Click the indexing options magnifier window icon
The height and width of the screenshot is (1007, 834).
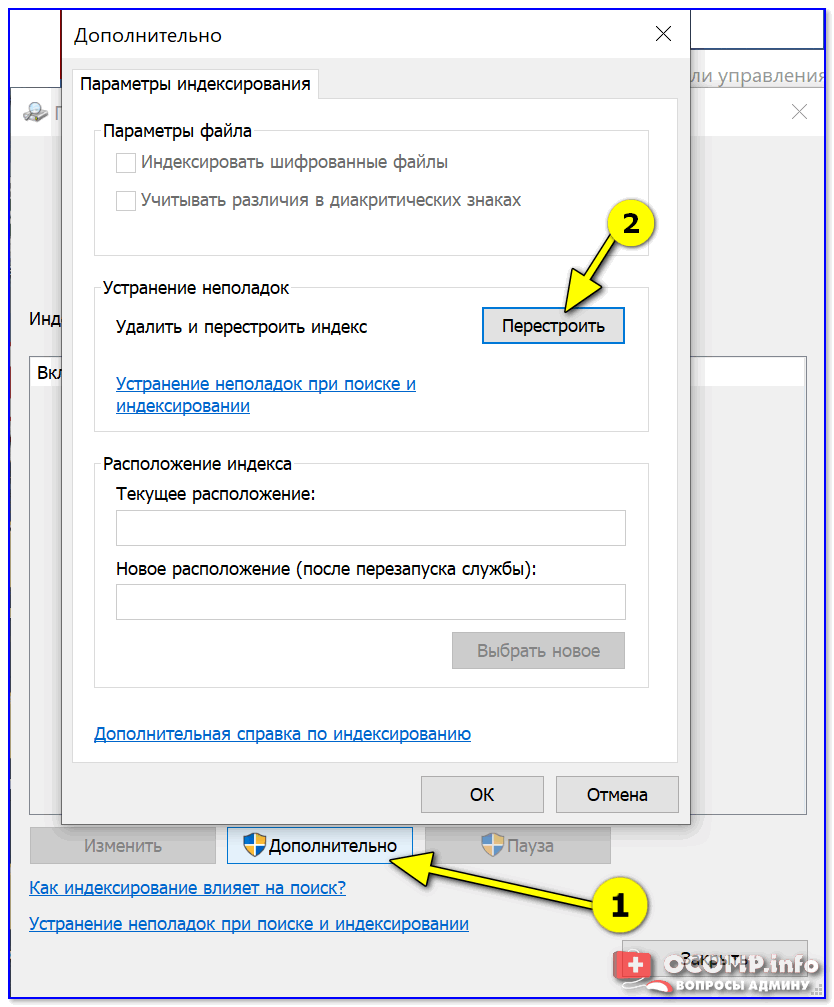pyautogui.click(x=35, y=112)
